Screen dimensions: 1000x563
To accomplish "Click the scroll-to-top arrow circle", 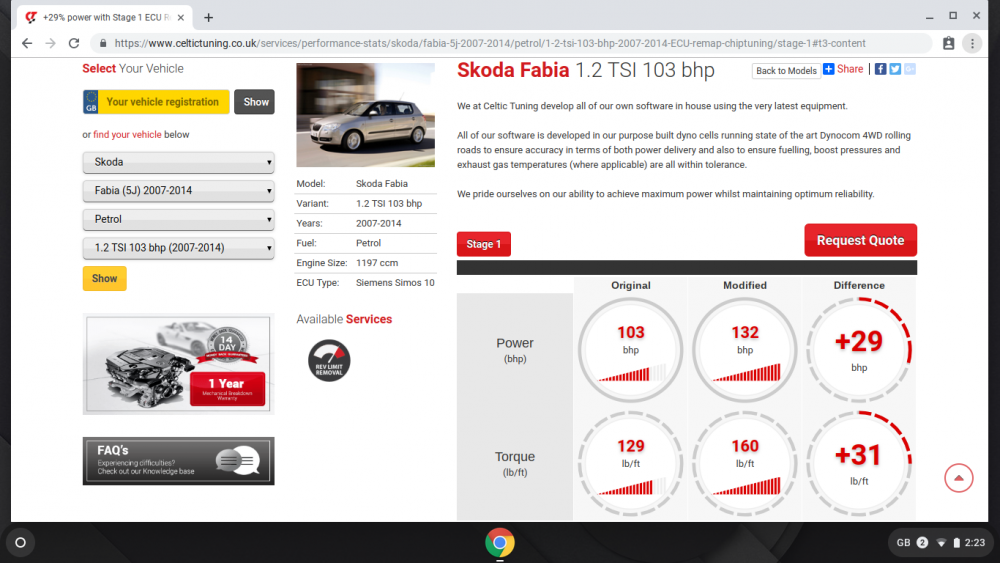I will [959, 478].
